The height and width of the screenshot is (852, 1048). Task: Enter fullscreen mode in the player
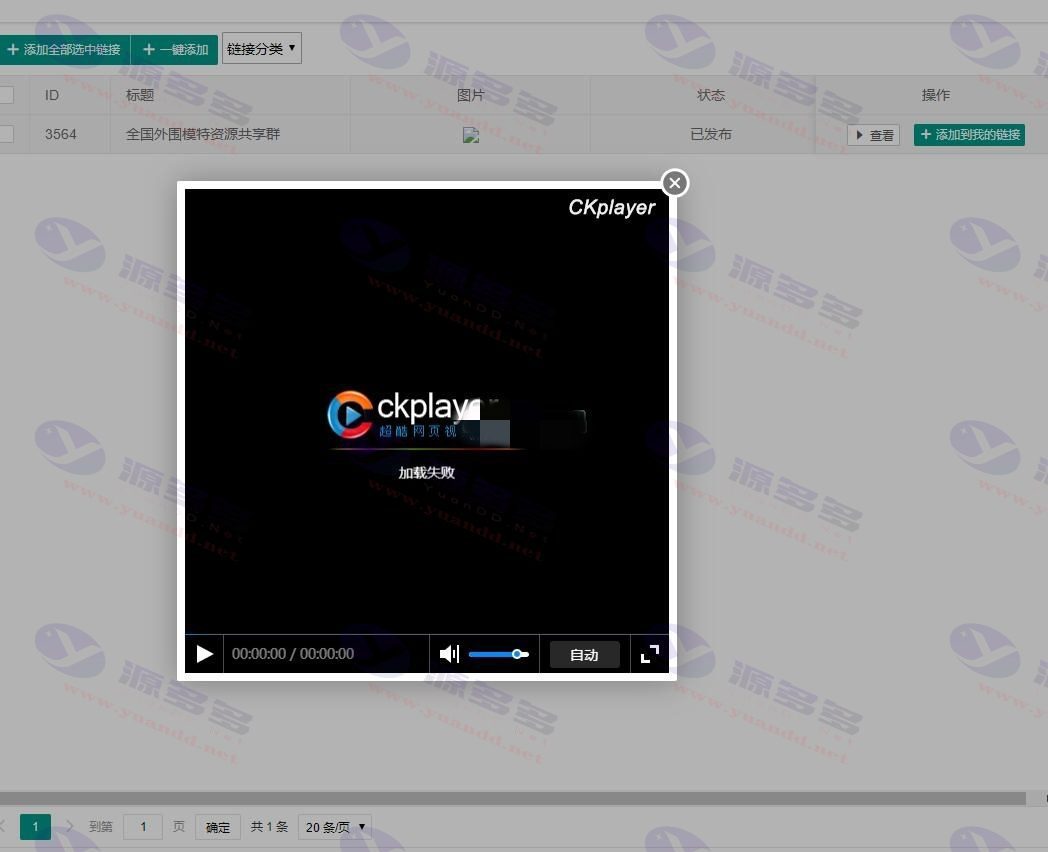pos(650,654)
